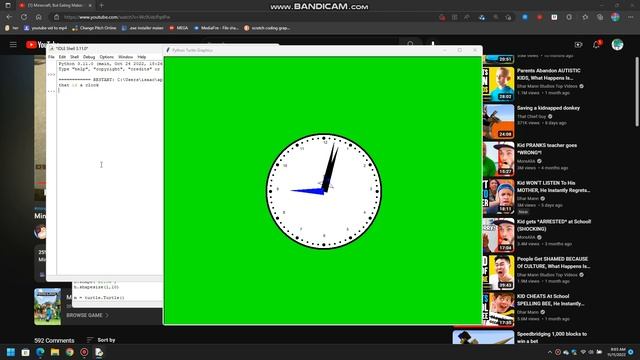Open the browser collections icon
Viewport: 640px width, 360px height.
pos(600,17)
